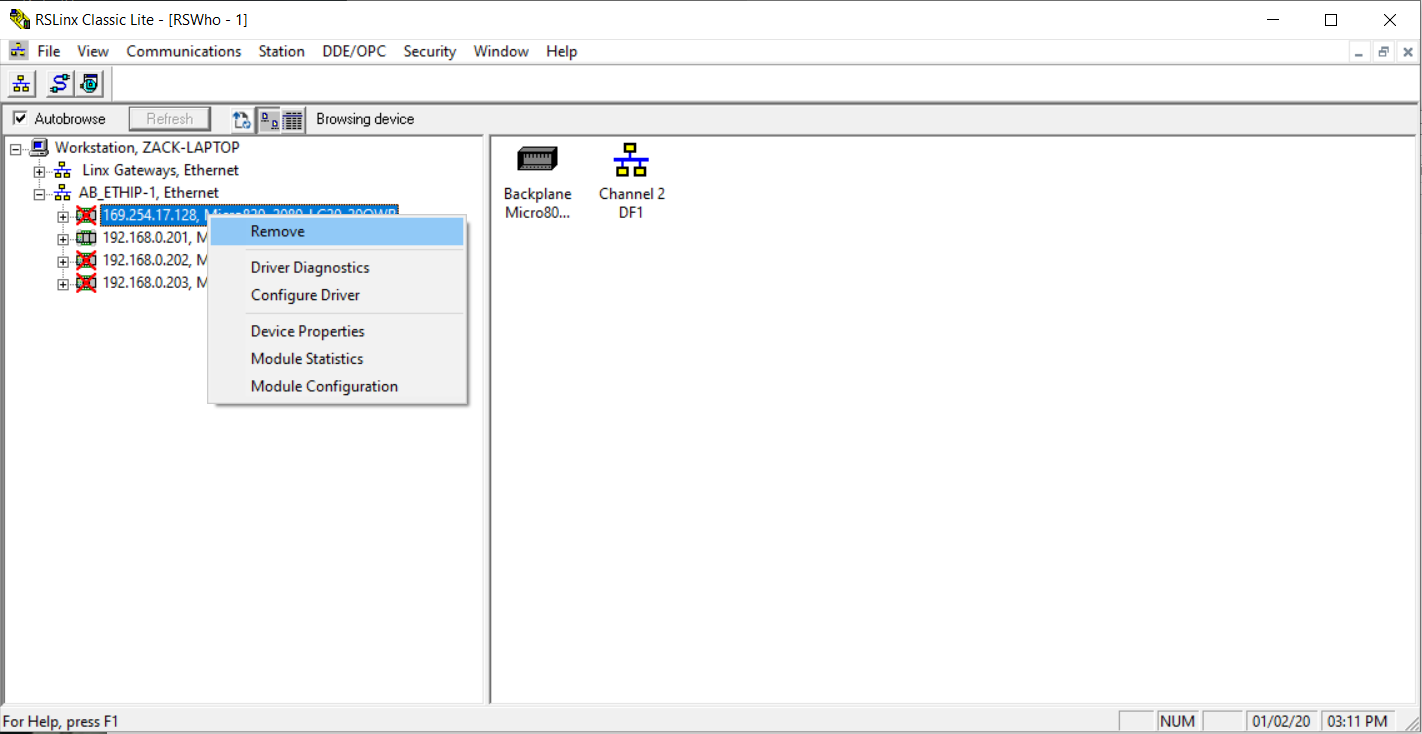Screen dimensions: 1422x734
Task: Expand the 192.168.0.202 device node
Action: coord(63,261)
